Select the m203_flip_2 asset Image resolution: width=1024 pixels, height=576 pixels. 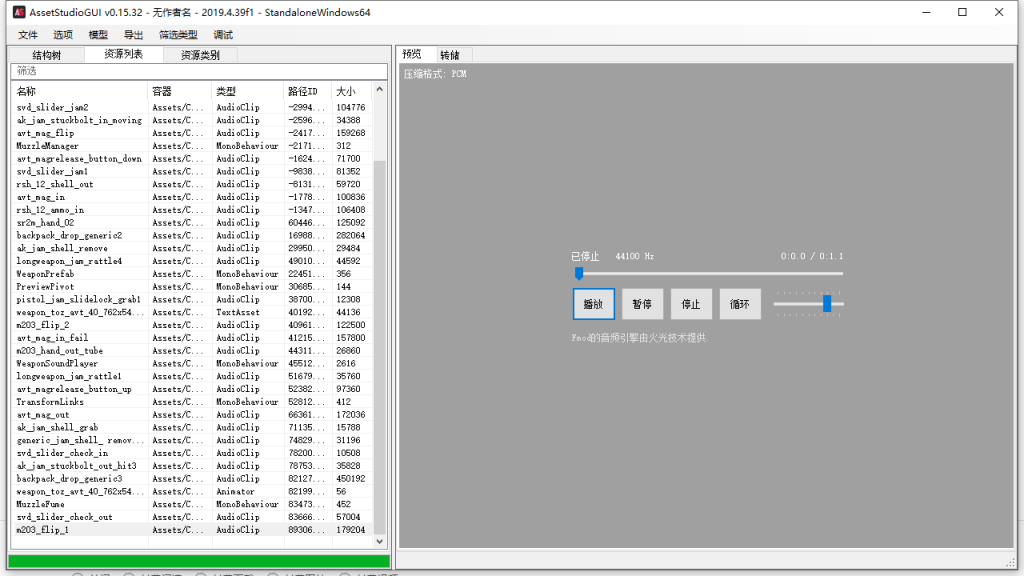point(192,325)
